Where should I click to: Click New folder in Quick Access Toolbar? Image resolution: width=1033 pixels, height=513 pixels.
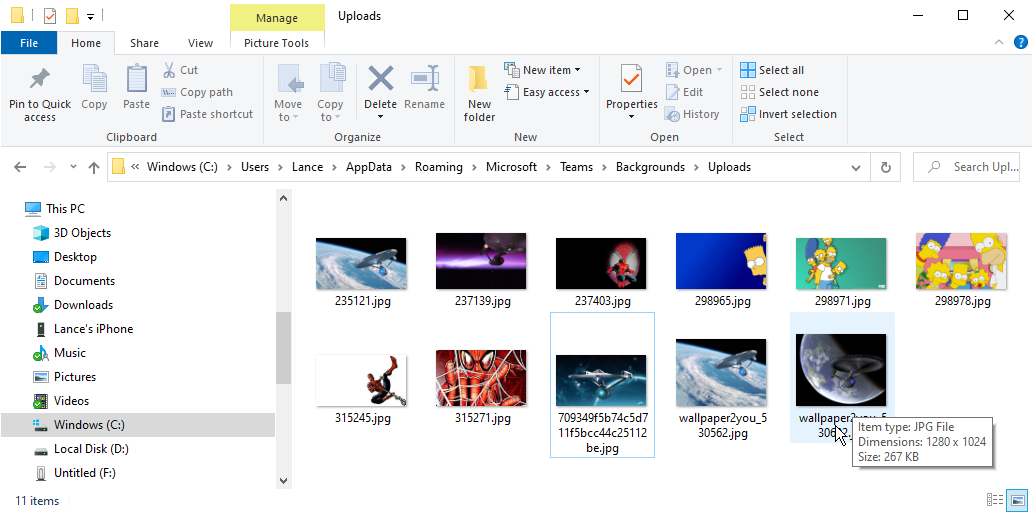pos(72,15)
